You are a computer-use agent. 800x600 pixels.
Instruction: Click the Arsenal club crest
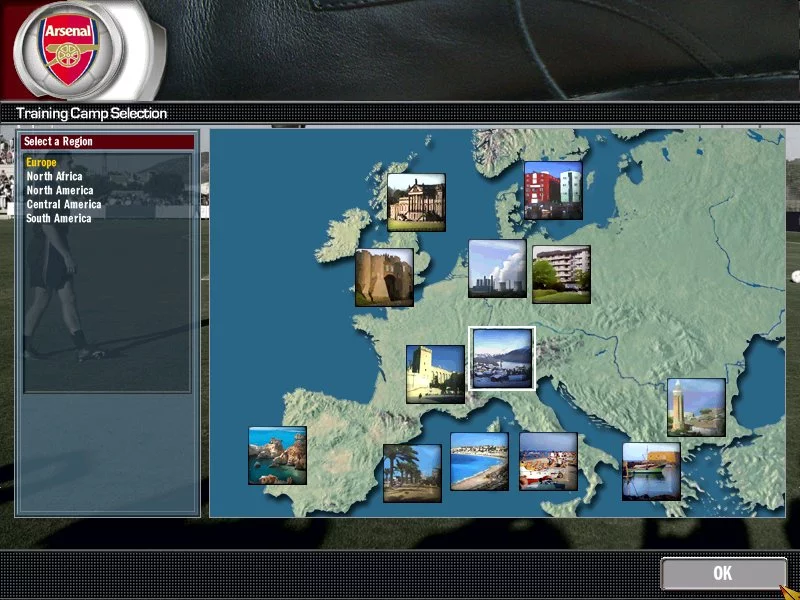tap(68, 52)
